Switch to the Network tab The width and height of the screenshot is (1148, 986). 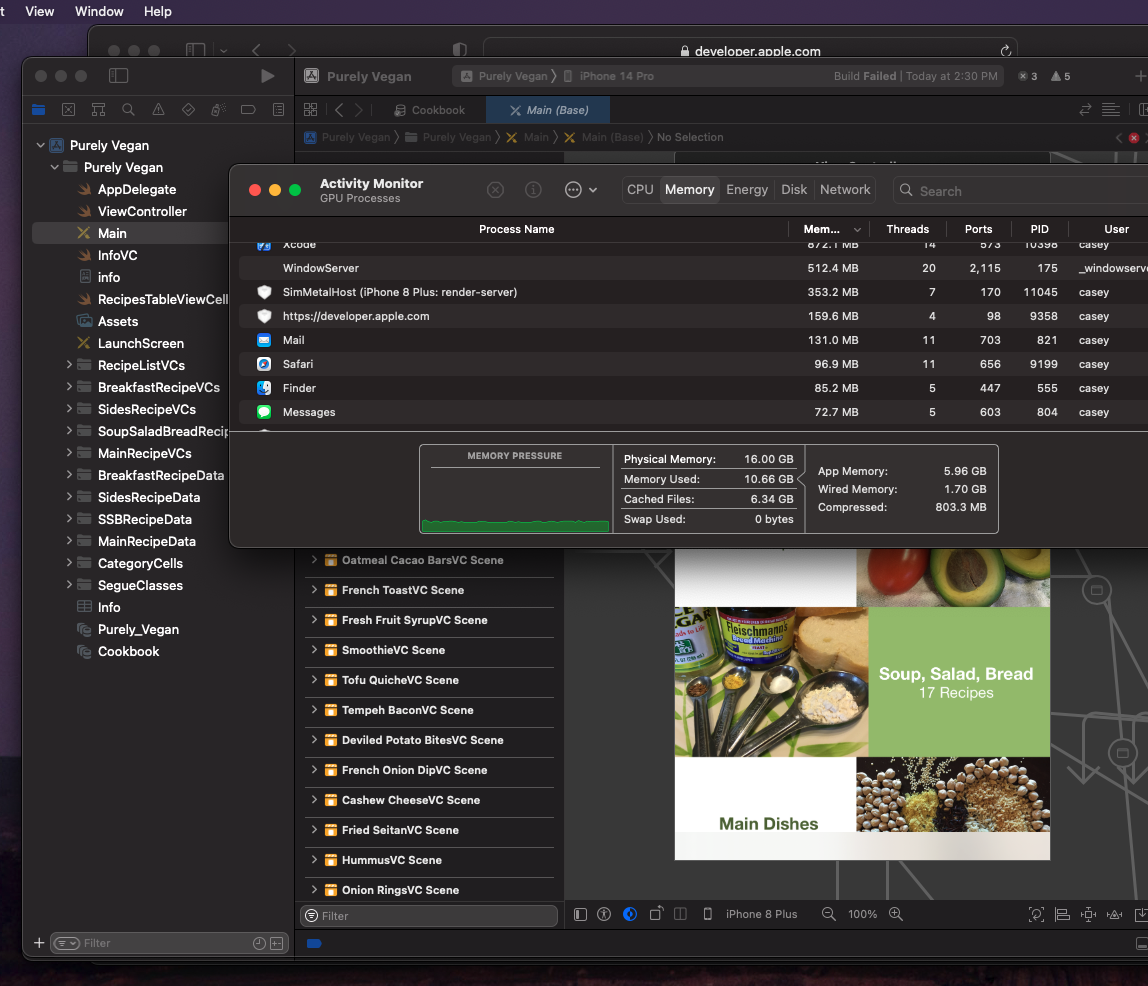click(x=845, y=190)
